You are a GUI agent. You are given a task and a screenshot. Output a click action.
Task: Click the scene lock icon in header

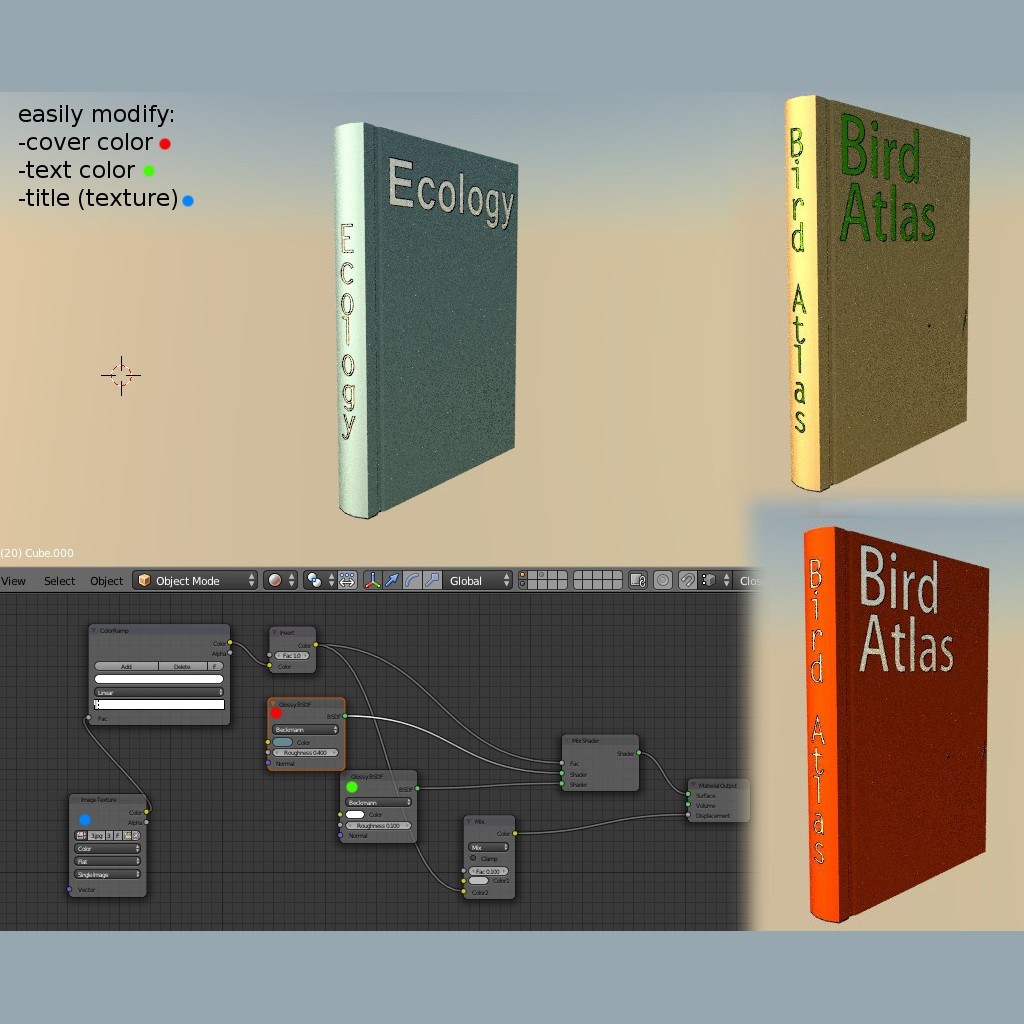tap(638, 580)
